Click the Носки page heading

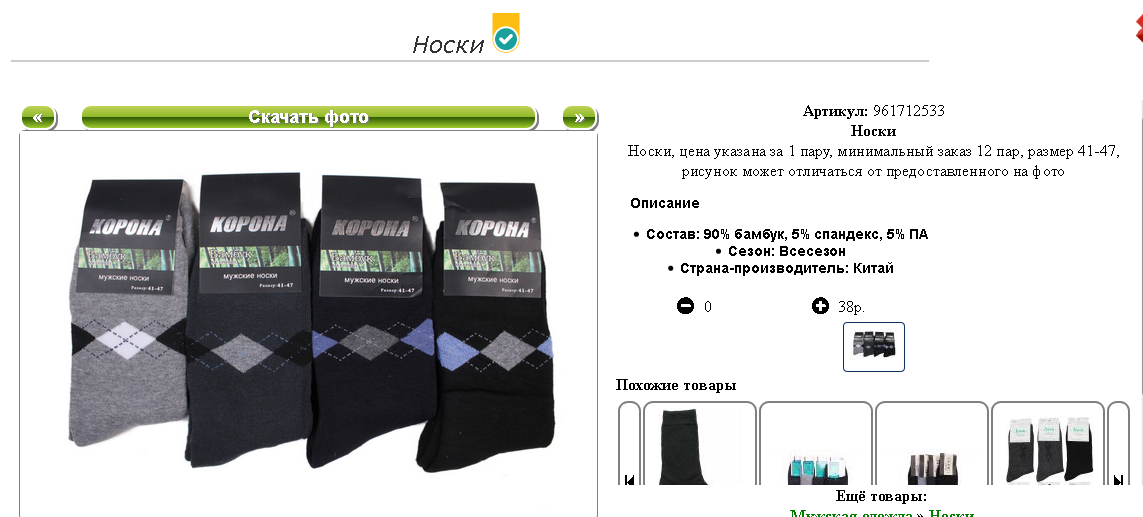click(x=448, y=44)
